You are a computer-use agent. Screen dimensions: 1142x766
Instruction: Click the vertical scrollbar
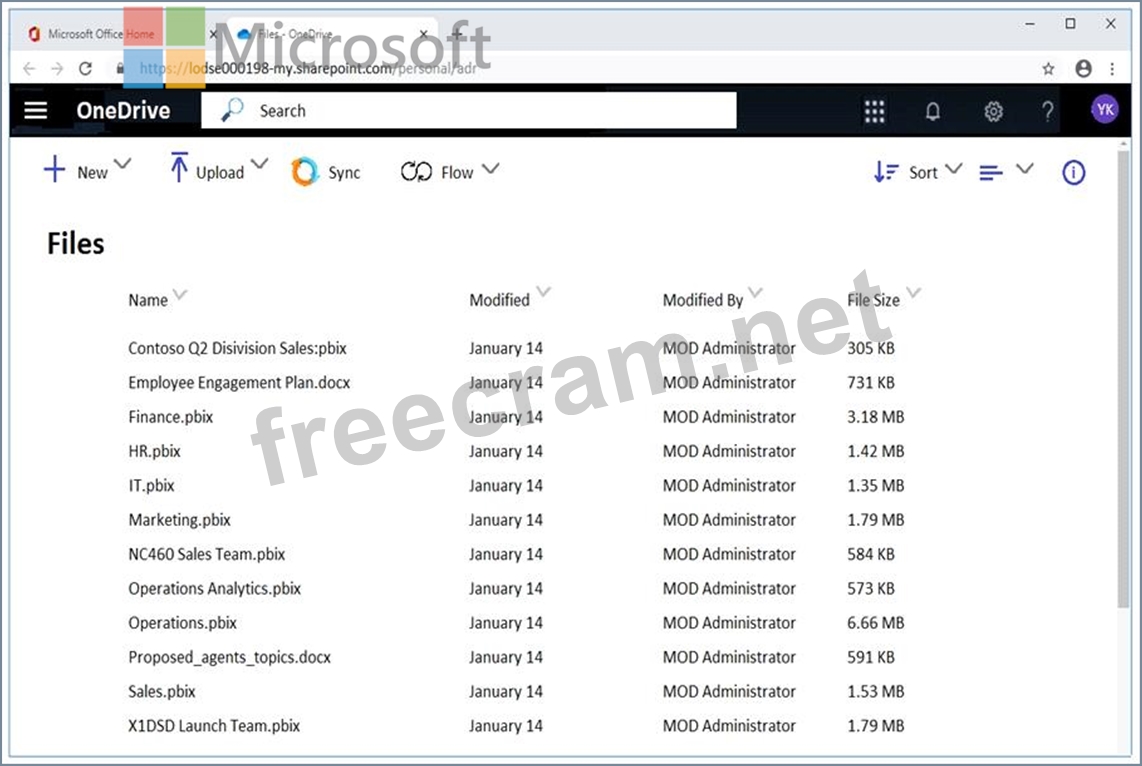[1124, 379]
